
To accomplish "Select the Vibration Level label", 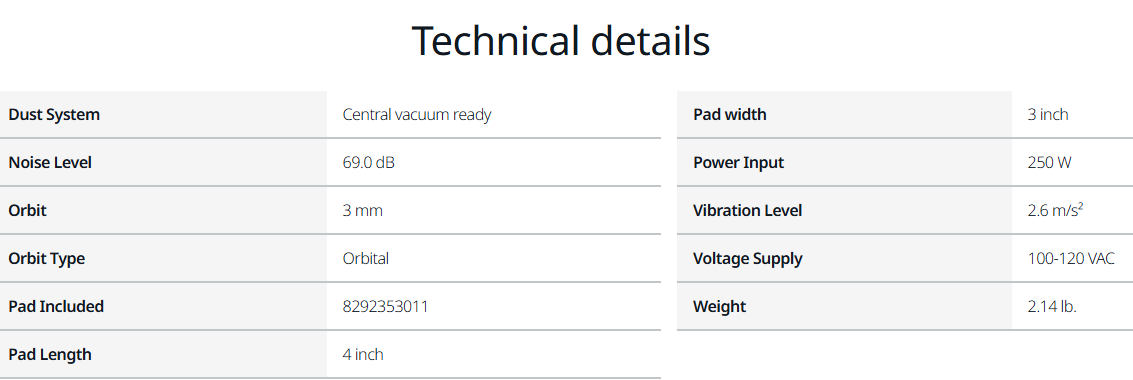I will (x=747, y=210).
